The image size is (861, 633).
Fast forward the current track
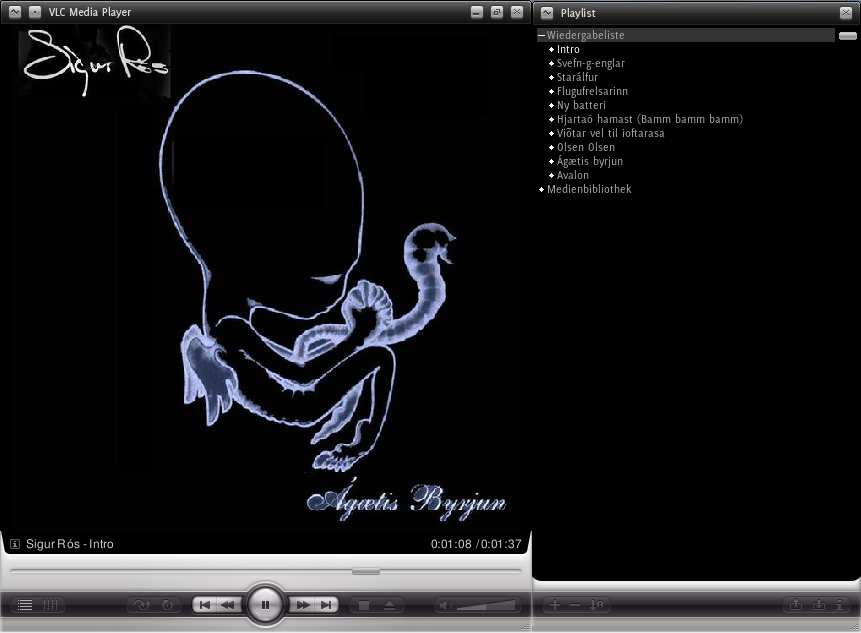click(302, 605)
